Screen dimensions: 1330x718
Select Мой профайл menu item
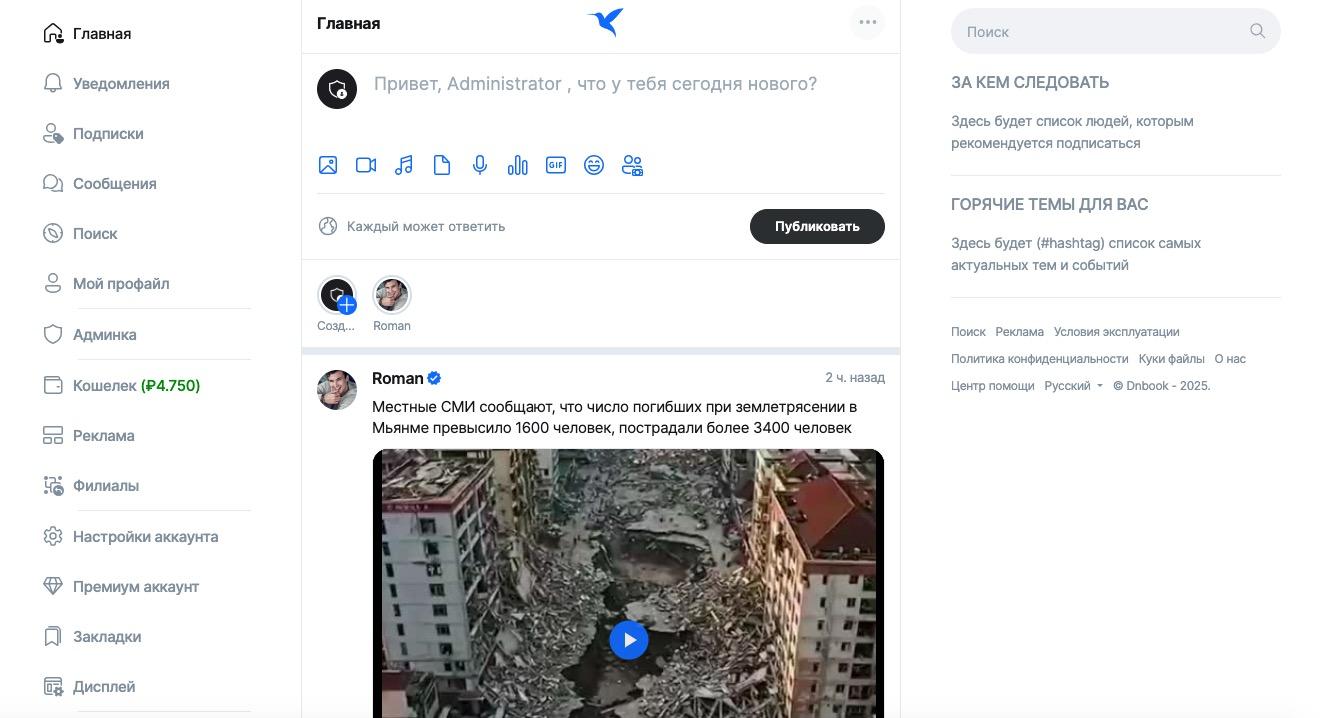pyautogui.click(x=121, y=283)
